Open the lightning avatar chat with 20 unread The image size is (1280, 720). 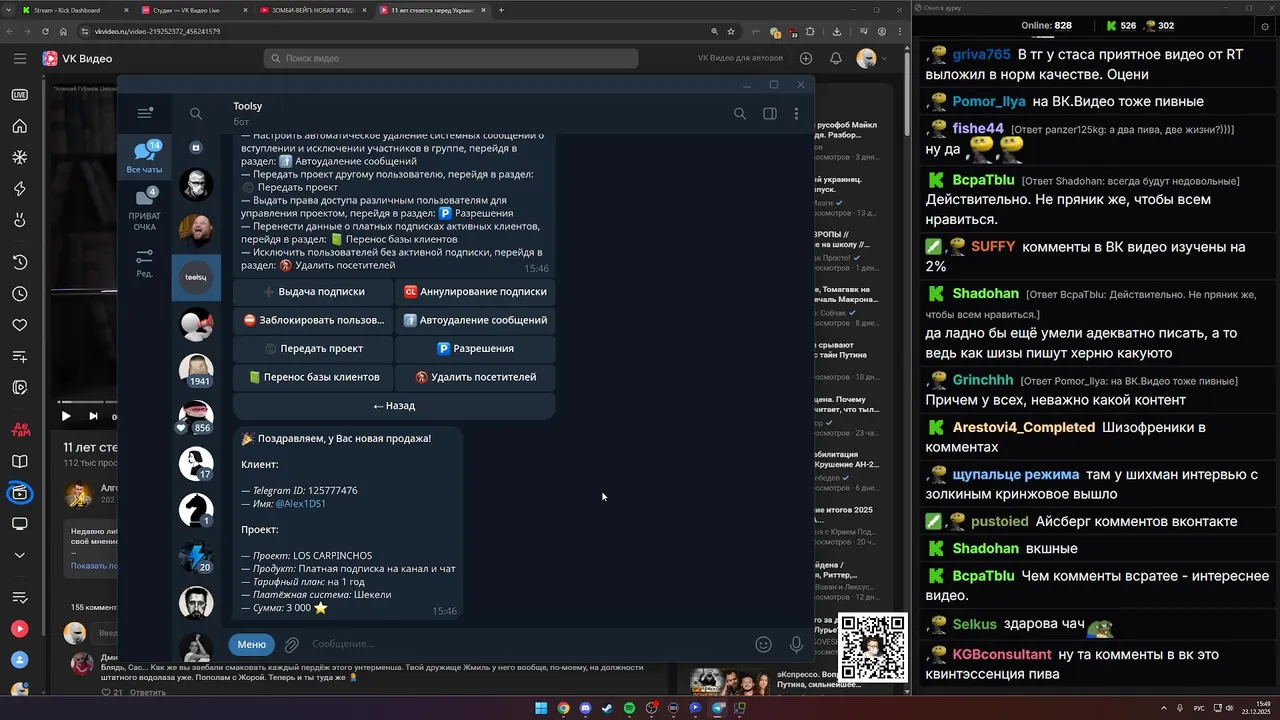coord(196,557)
